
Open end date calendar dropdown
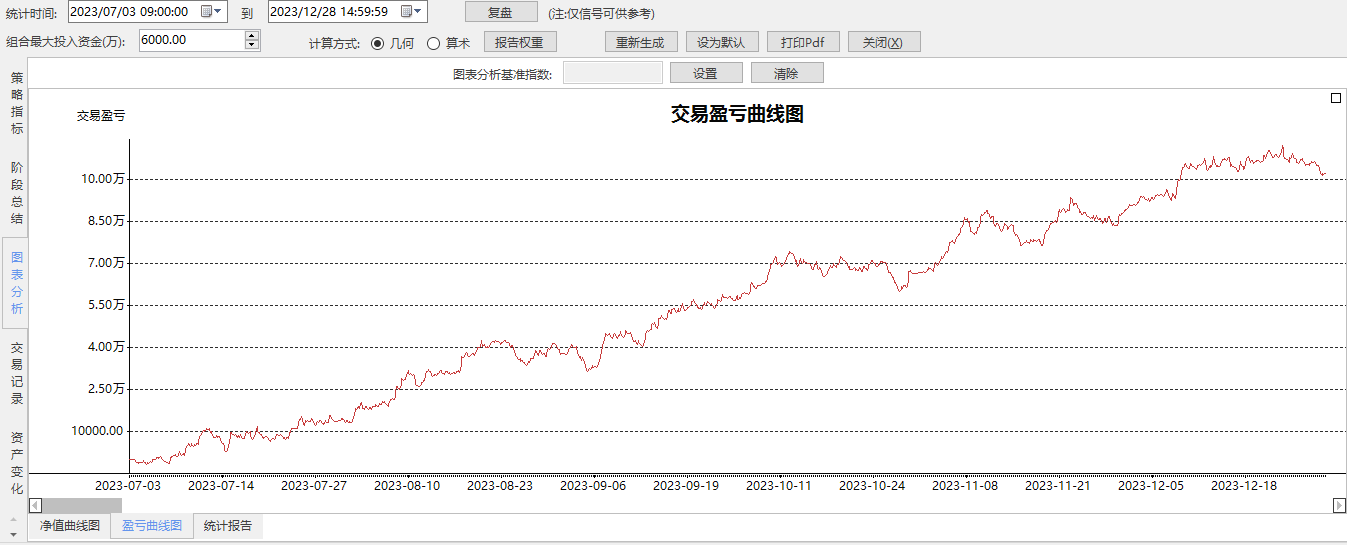[x=412, y=12]
